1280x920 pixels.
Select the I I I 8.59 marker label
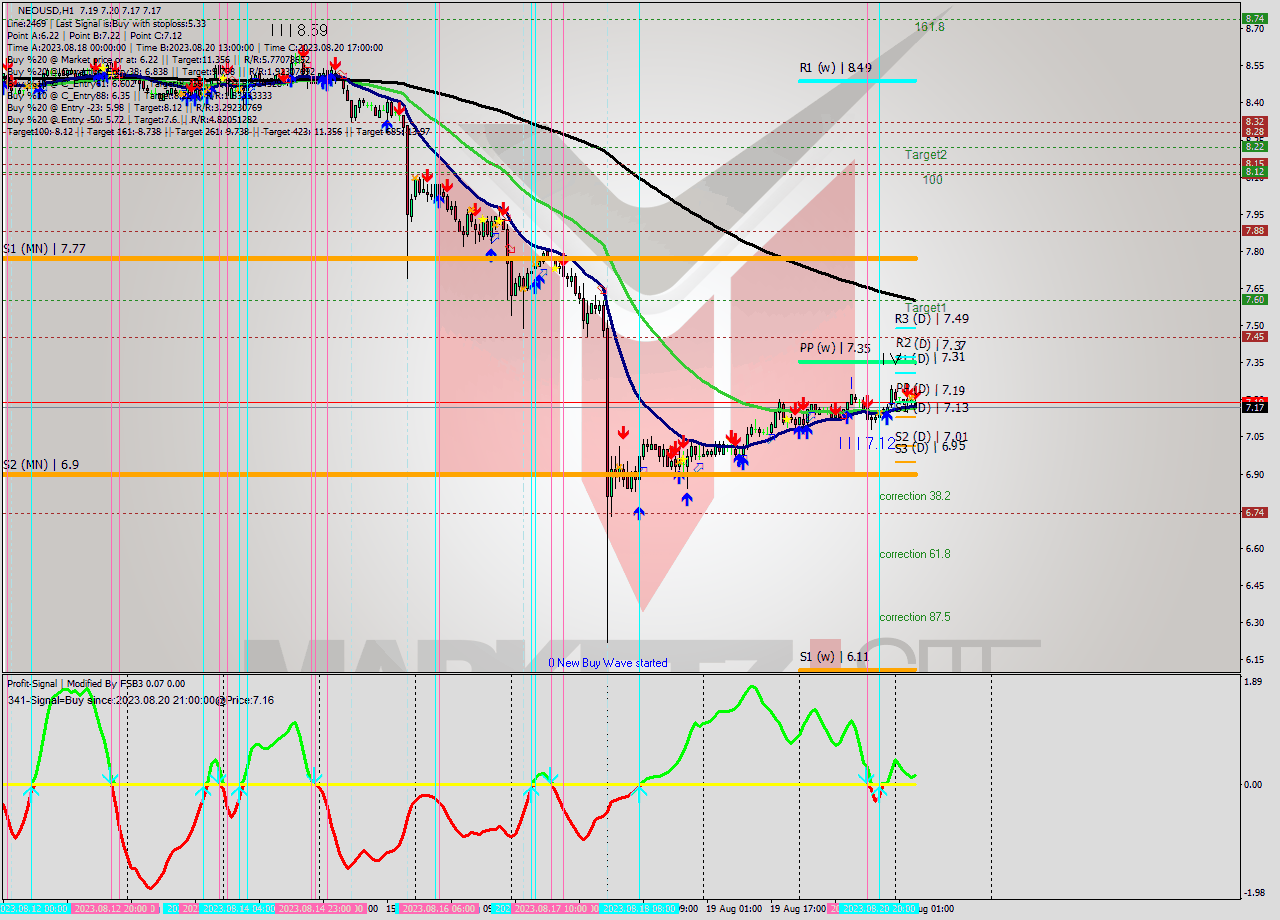(300, 30)
